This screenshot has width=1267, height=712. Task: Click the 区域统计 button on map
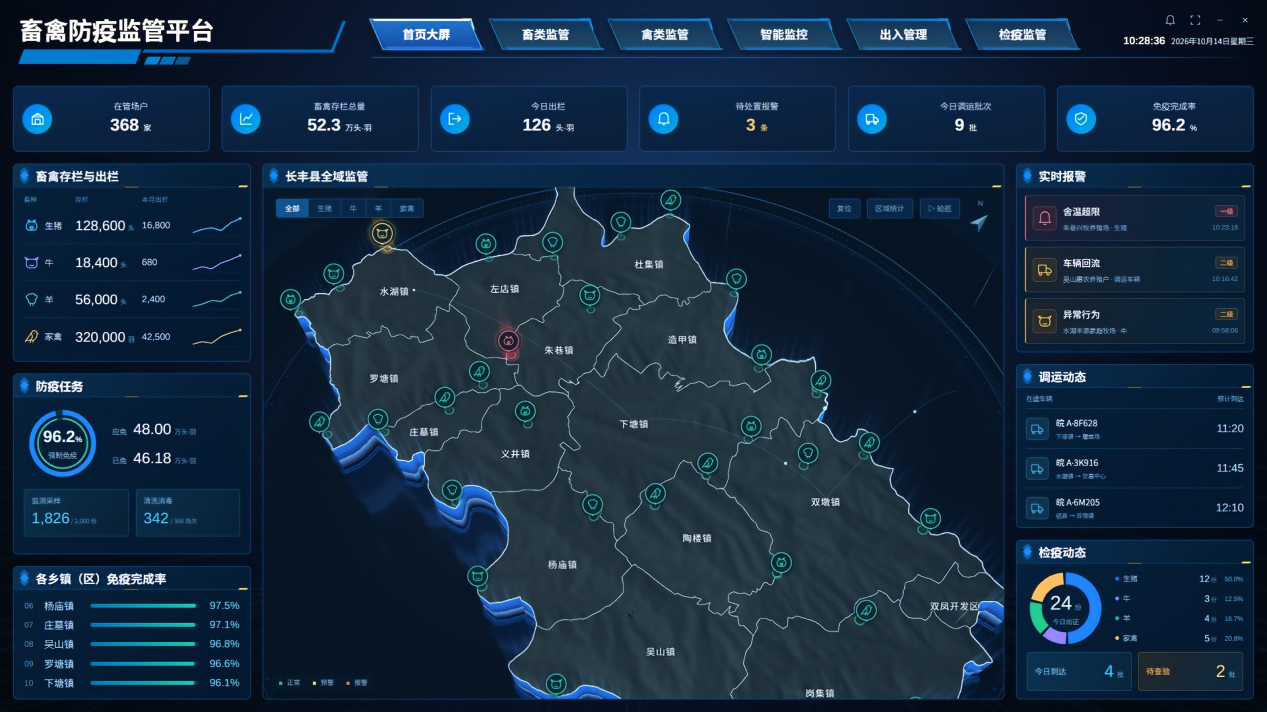click(x=890, y=209)
